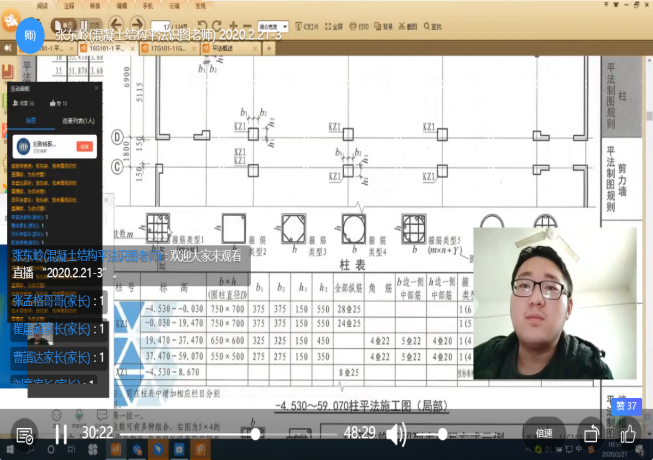
Task: Pause the video playback
Action: (x=60, y=434)
